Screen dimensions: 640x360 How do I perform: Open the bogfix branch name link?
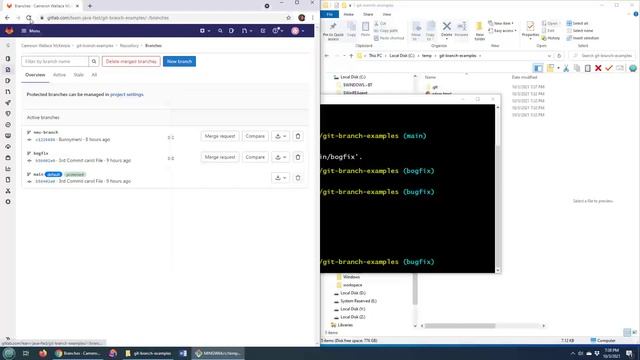pos(41,153)
